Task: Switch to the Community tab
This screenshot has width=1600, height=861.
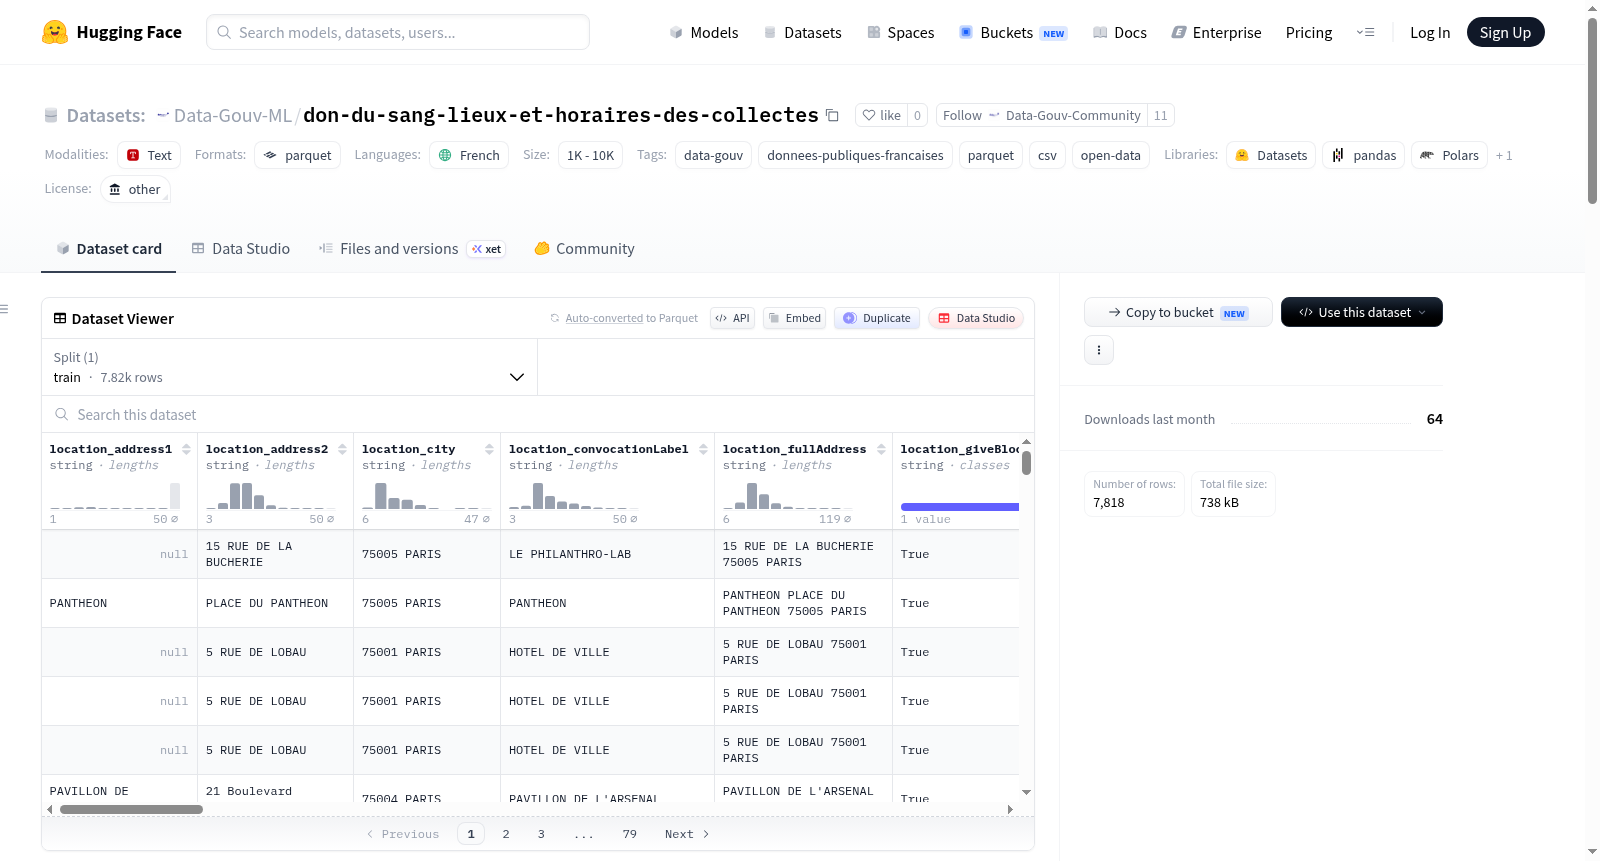Action: point(584,249)
